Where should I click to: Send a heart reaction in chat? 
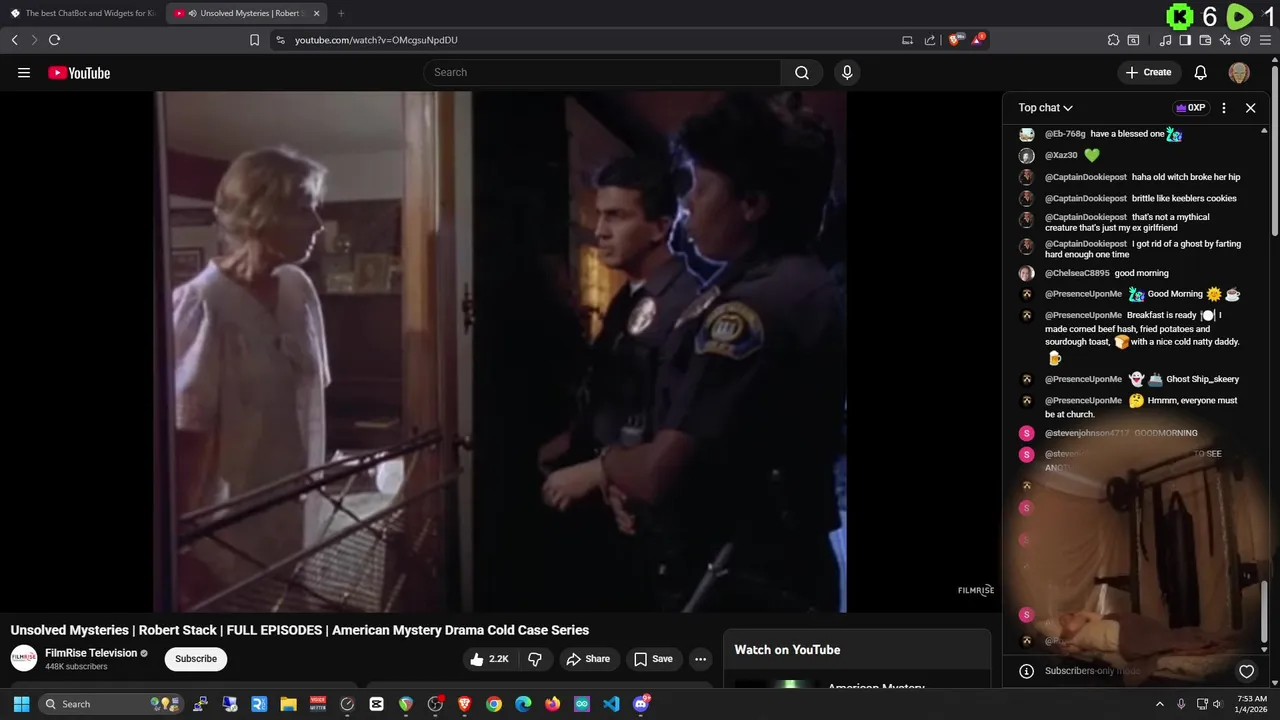pos(1246,671)
